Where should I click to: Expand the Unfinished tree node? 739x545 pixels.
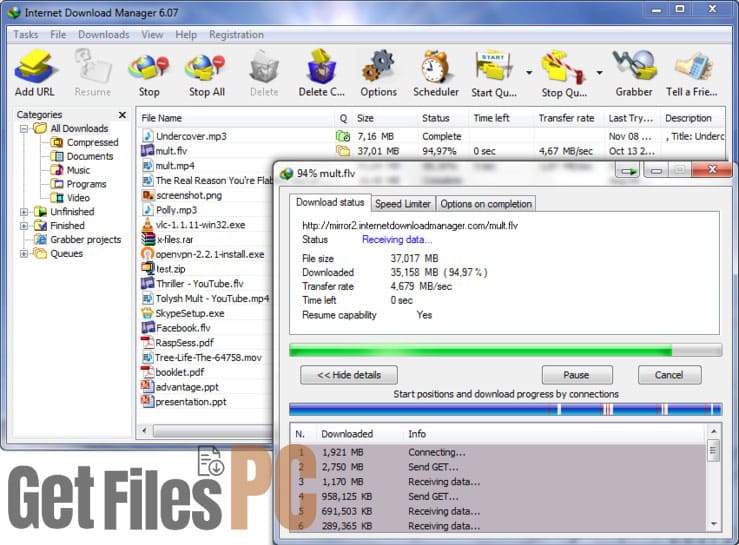[x=24, y=212]
